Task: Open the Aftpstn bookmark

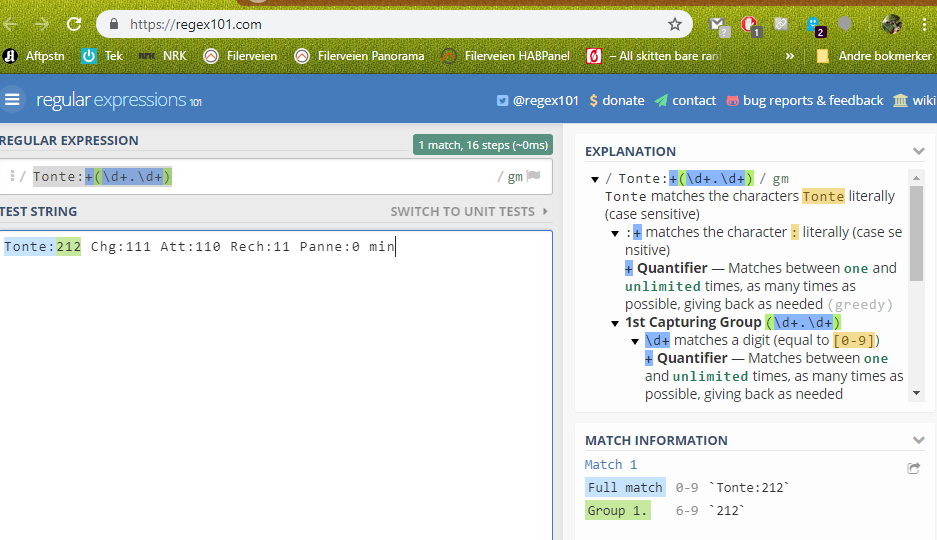Action: click(x=33, y=56)
